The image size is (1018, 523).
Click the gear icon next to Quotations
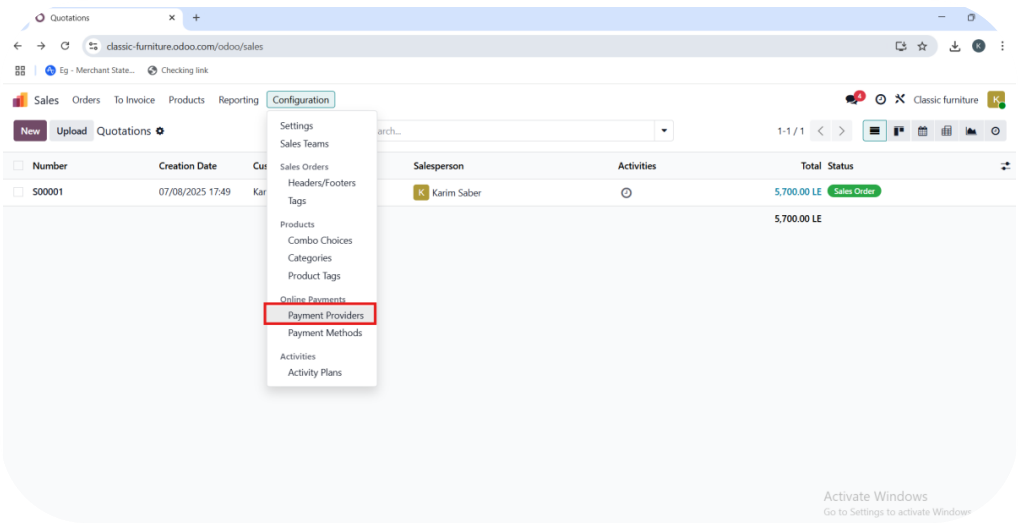160,131
